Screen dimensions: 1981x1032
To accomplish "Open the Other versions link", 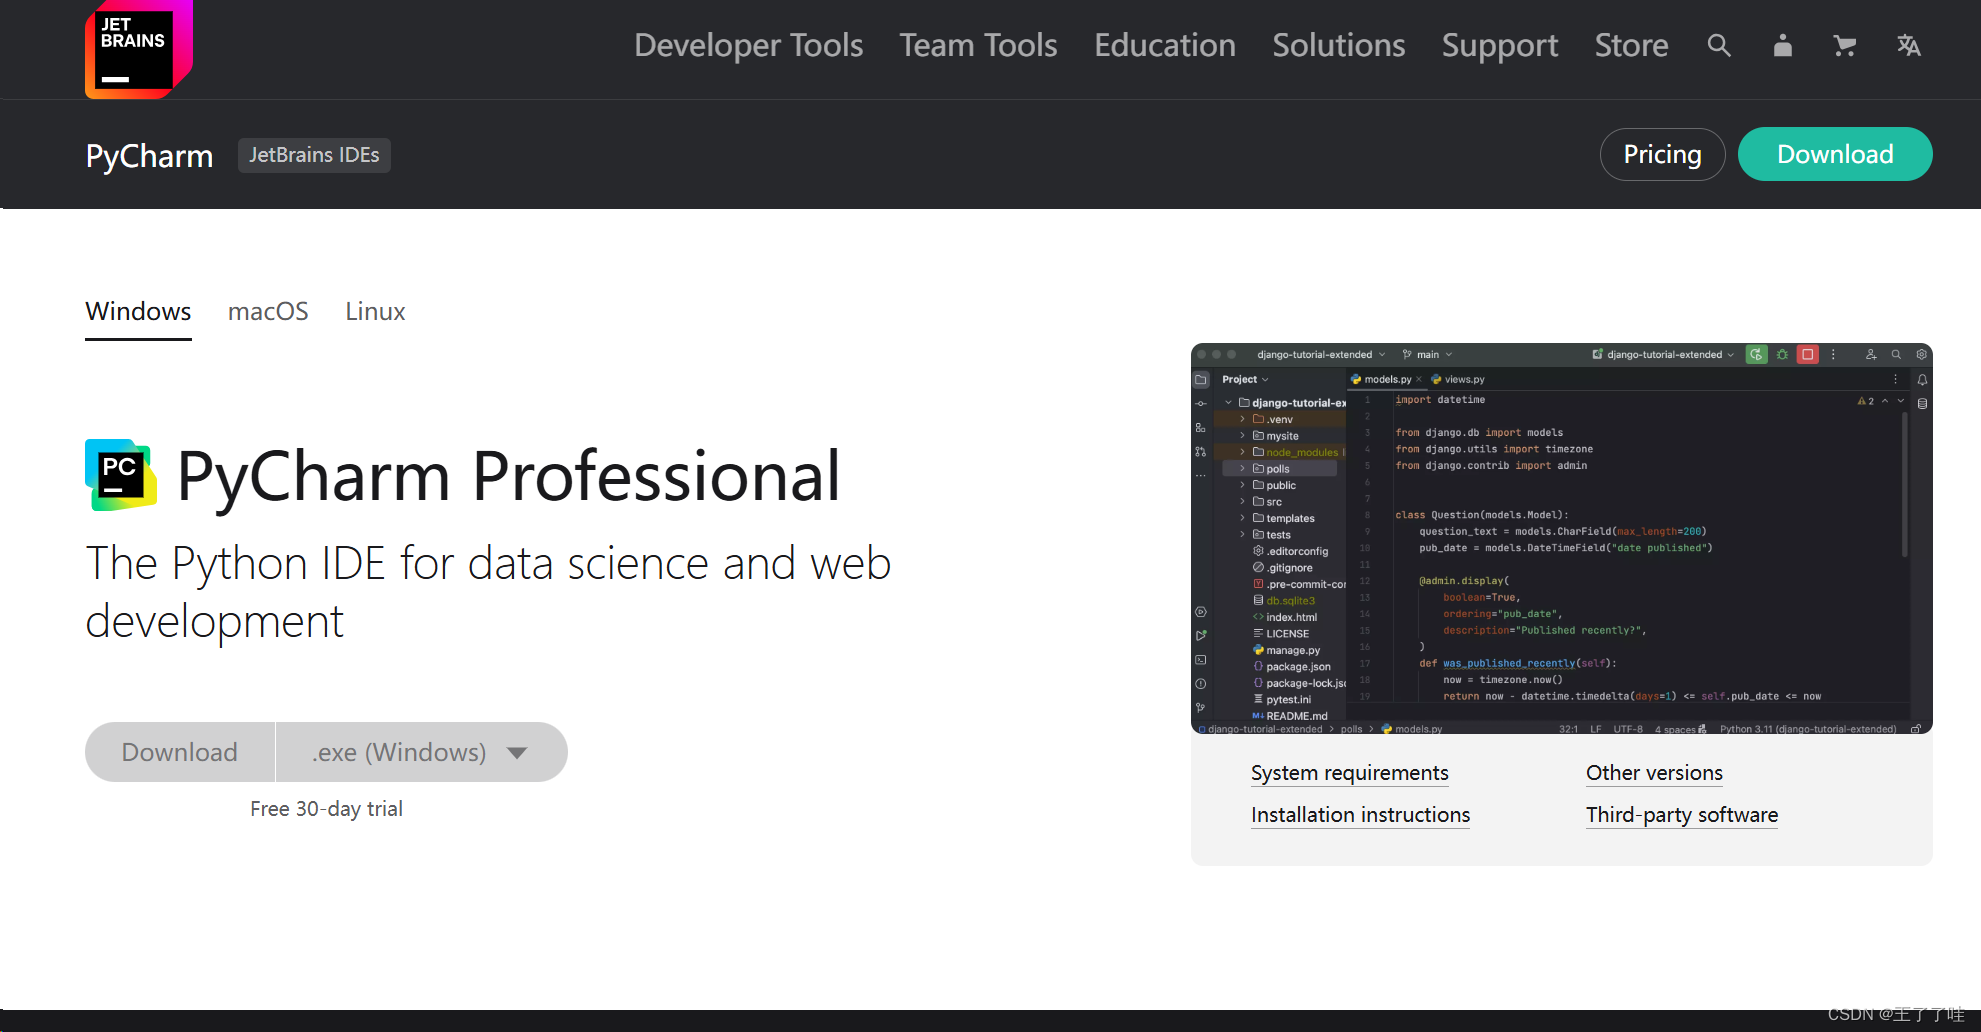I will coord(1654,773).
